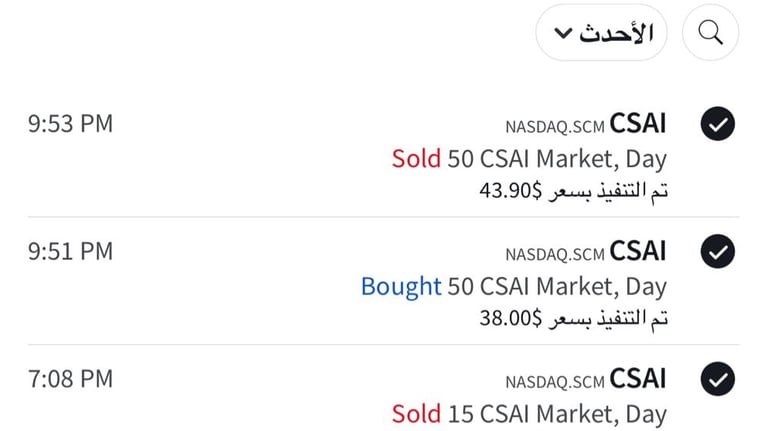Click the CSAI ticker in the third order
Image resolution: width=768 pixels, height=431 pixels.
pyautogui.click(x=638, y=379)
